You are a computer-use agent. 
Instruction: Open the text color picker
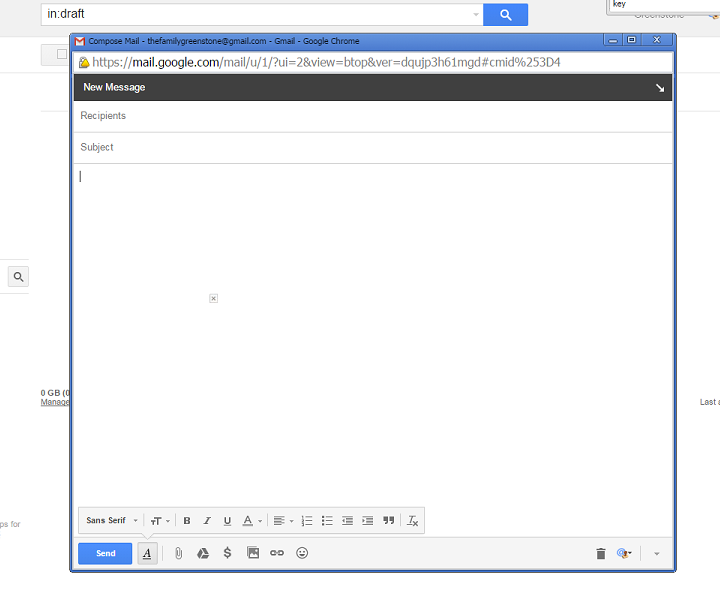coord(252,521)
